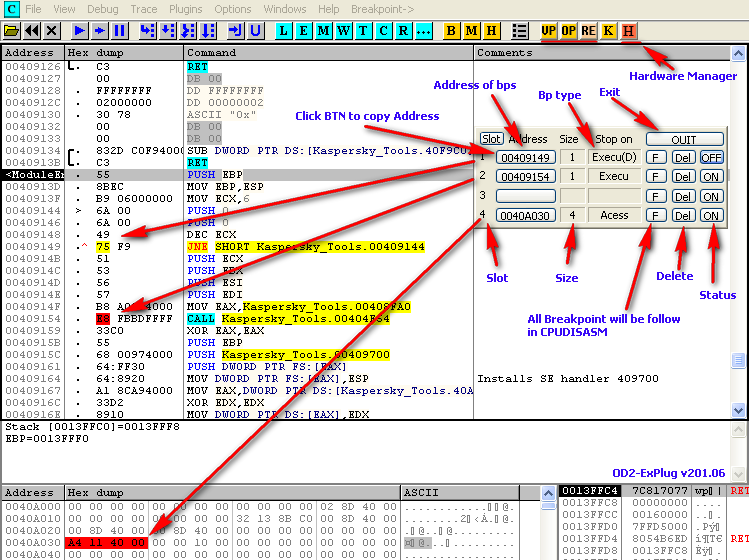Open memory breakpoints via yellow M icon
The image size is (749, 560).
click(471, 31)
